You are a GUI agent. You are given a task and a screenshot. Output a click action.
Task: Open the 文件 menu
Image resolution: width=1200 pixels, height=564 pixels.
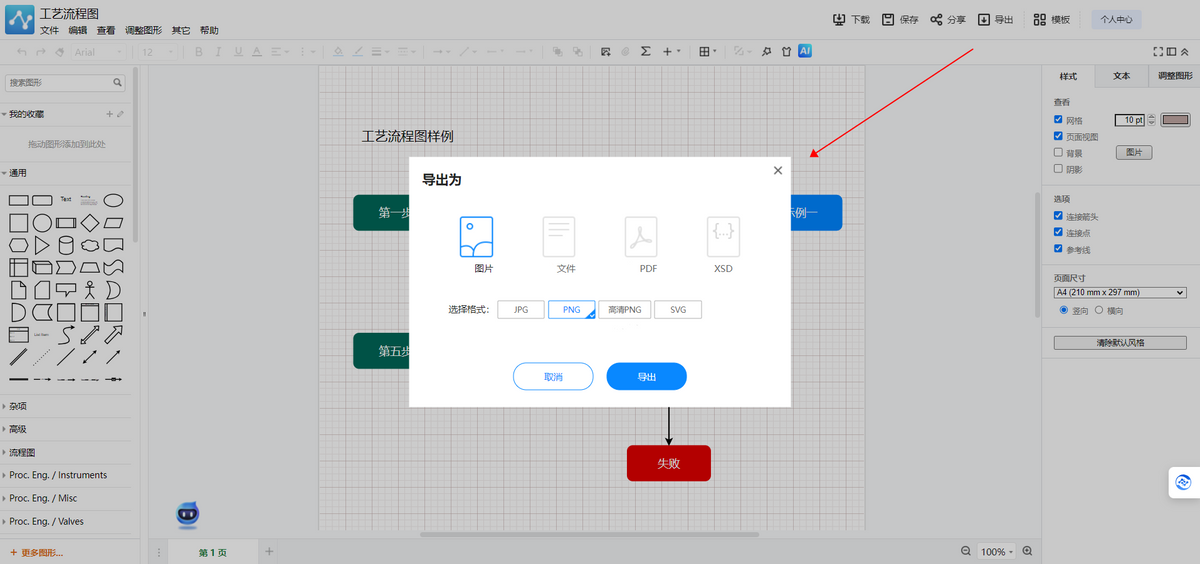pyautogui.click(x=49, y=30)
